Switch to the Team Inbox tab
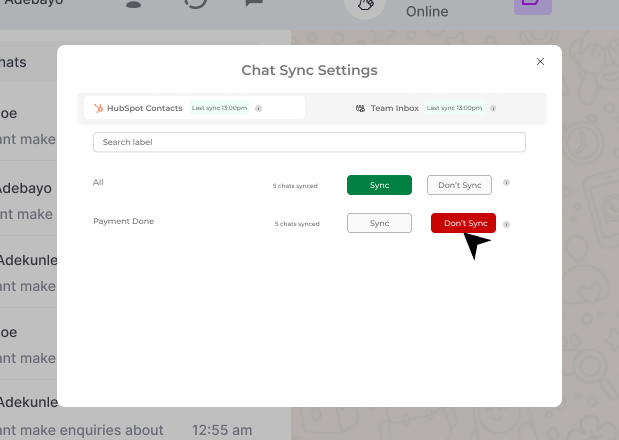This screenshot has height=440, width=619. 426,108
